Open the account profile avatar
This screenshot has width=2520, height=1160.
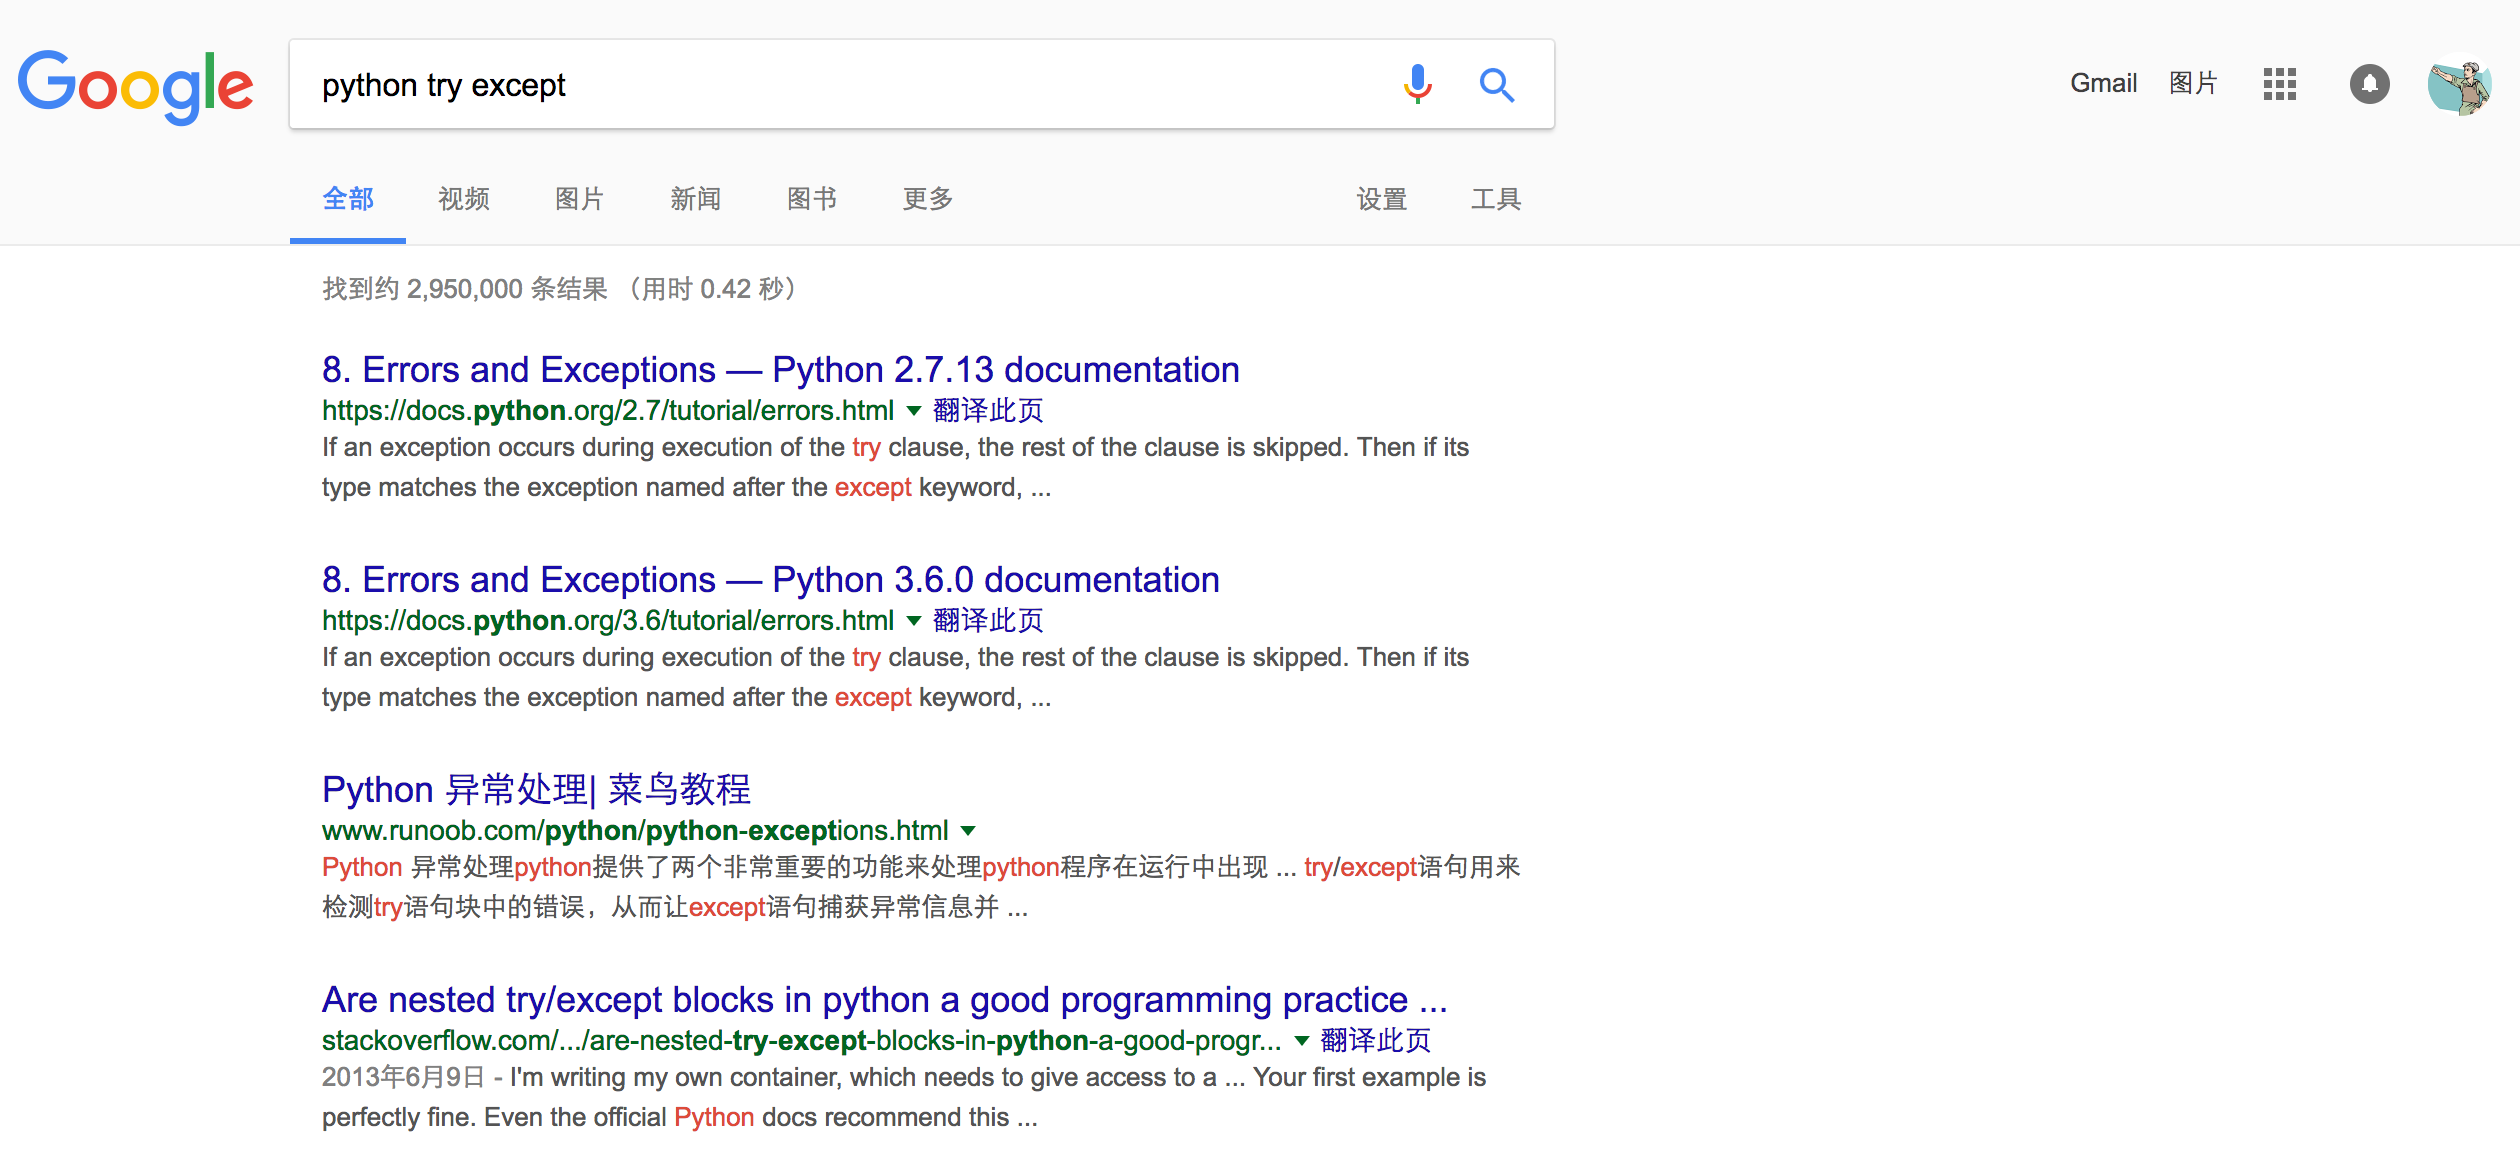2459,84
